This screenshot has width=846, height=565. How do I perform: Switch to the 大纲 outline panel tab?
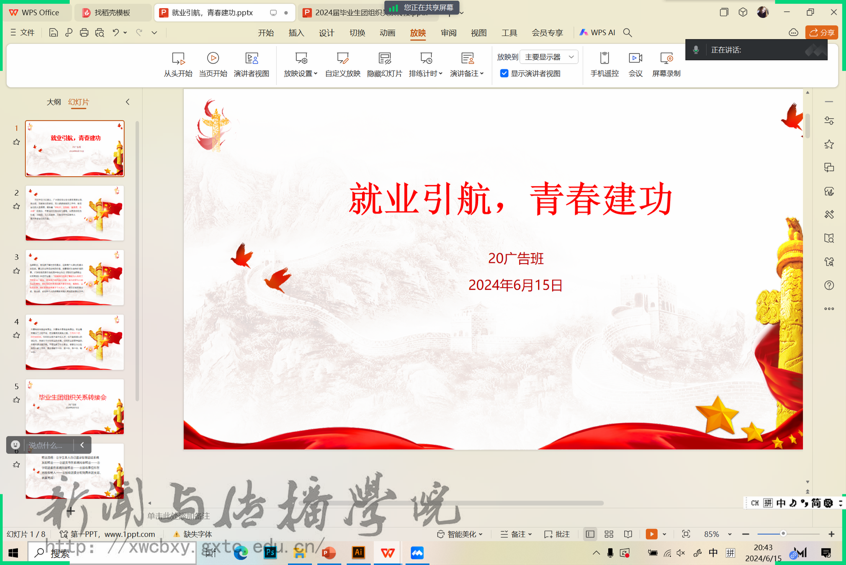point(54,102)
